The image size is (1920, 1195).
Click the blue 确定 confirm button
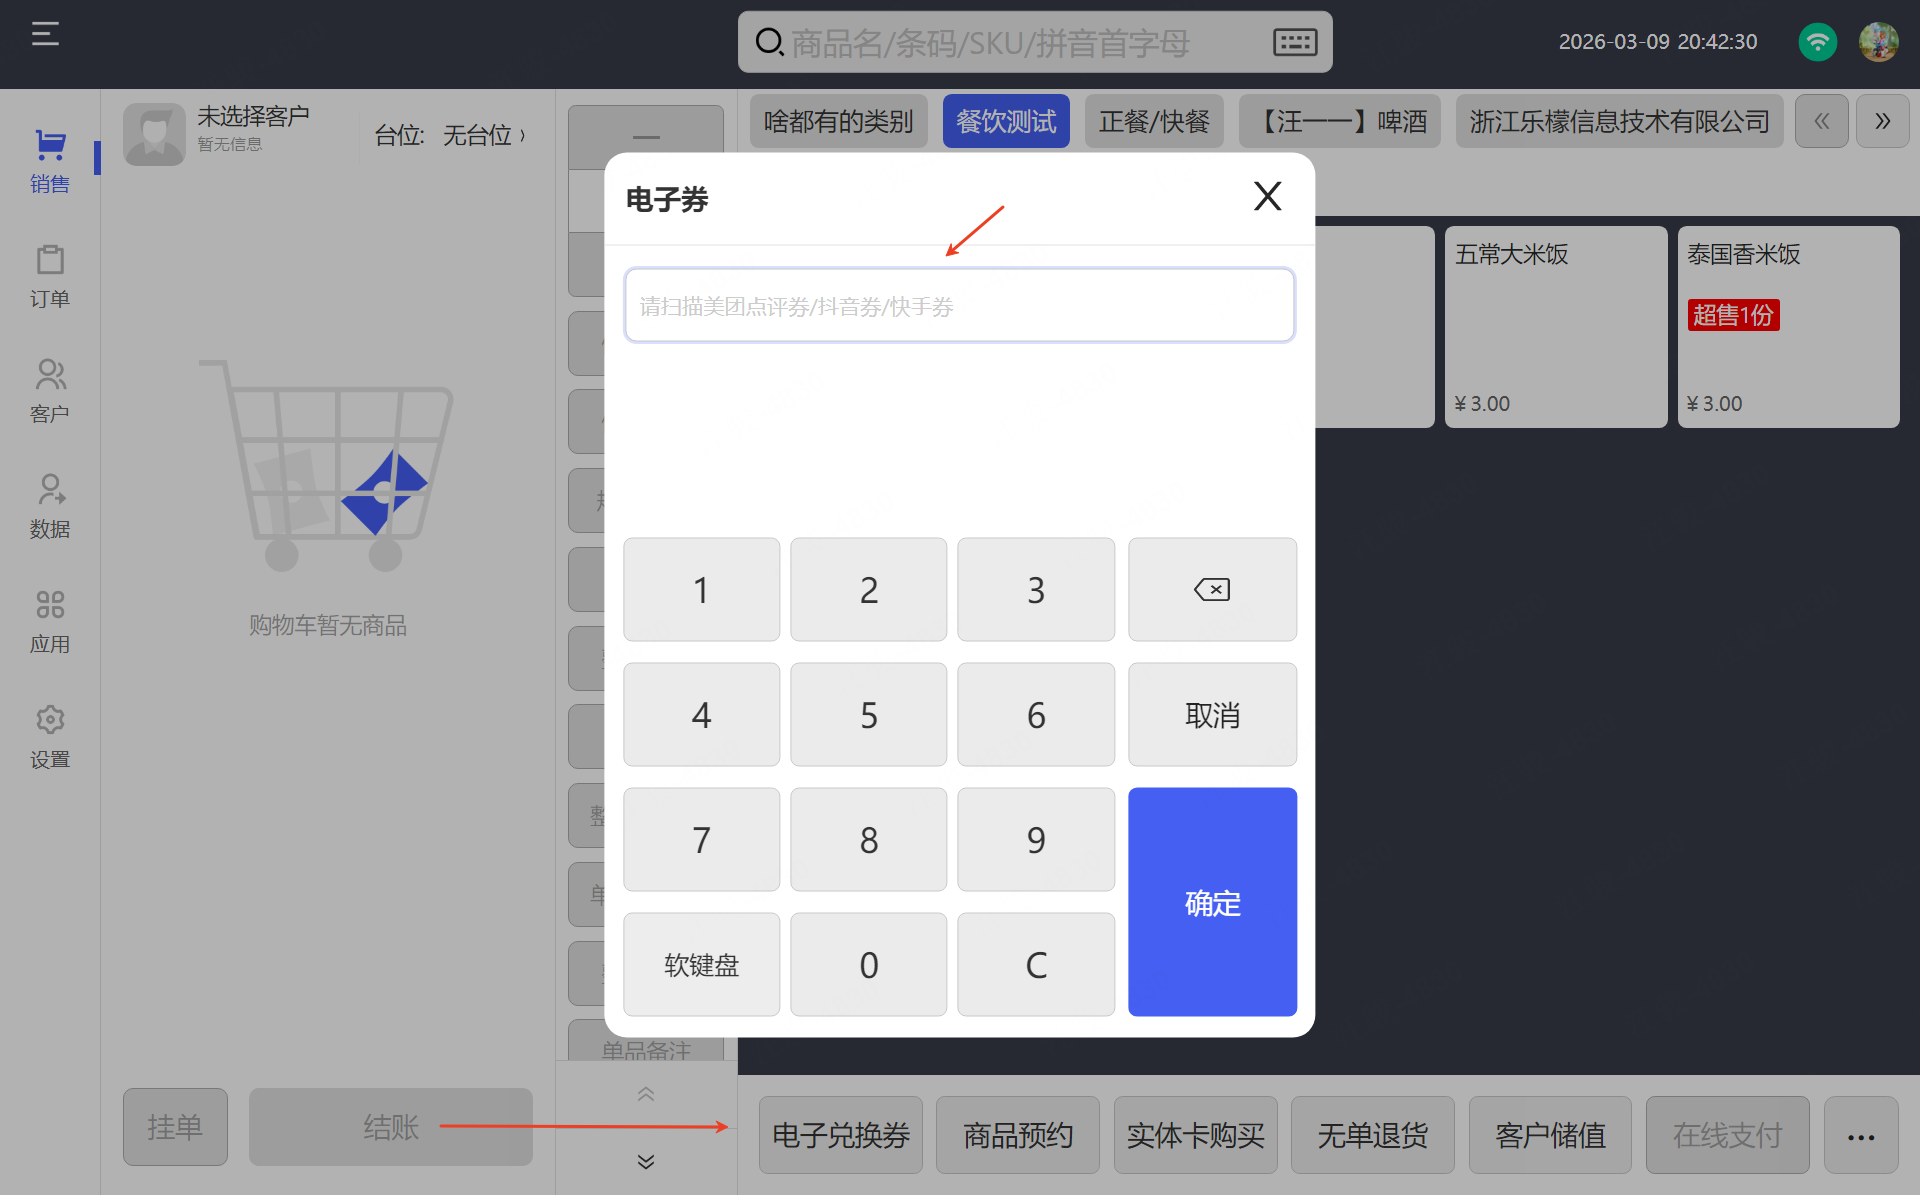[x=1212, y=902]
